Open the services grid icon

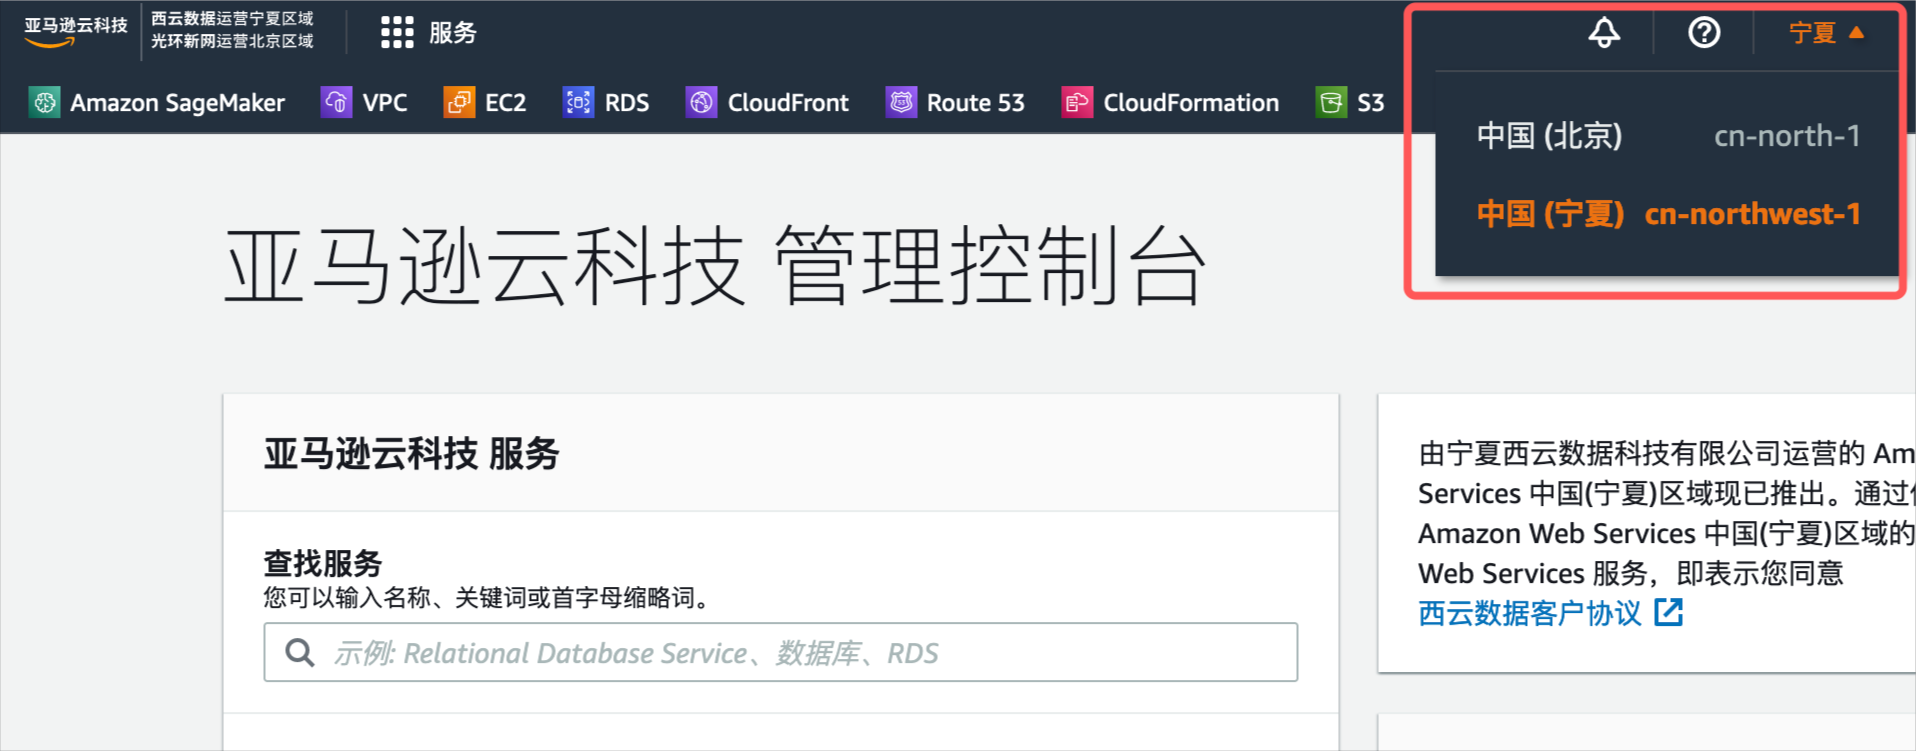(x=397, y=32)
